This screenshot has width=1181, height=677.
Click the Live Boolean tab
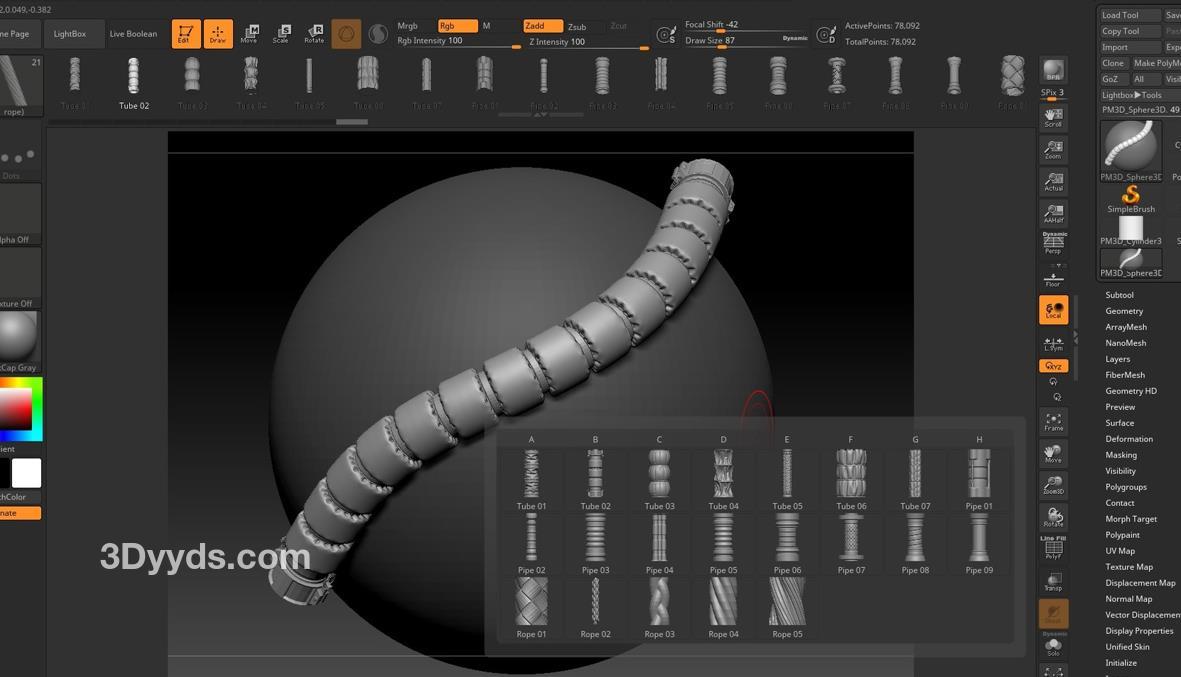[133, 34]
